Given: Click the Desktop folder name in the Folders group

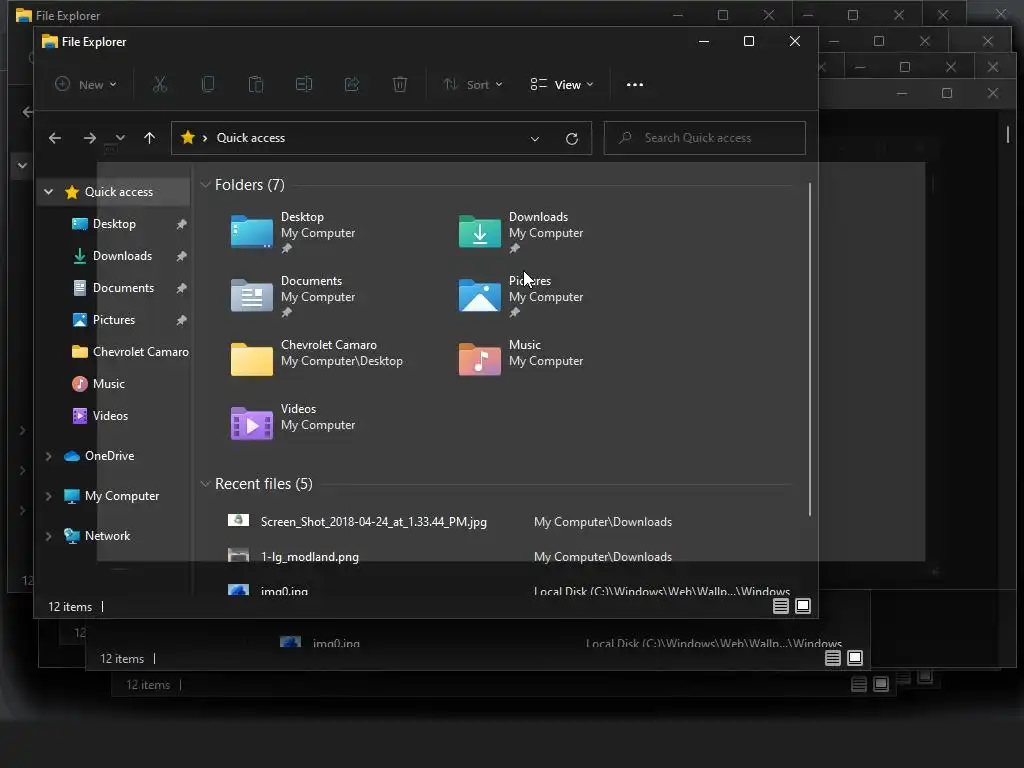Looking at the screenshot, I should coord(302,217).
